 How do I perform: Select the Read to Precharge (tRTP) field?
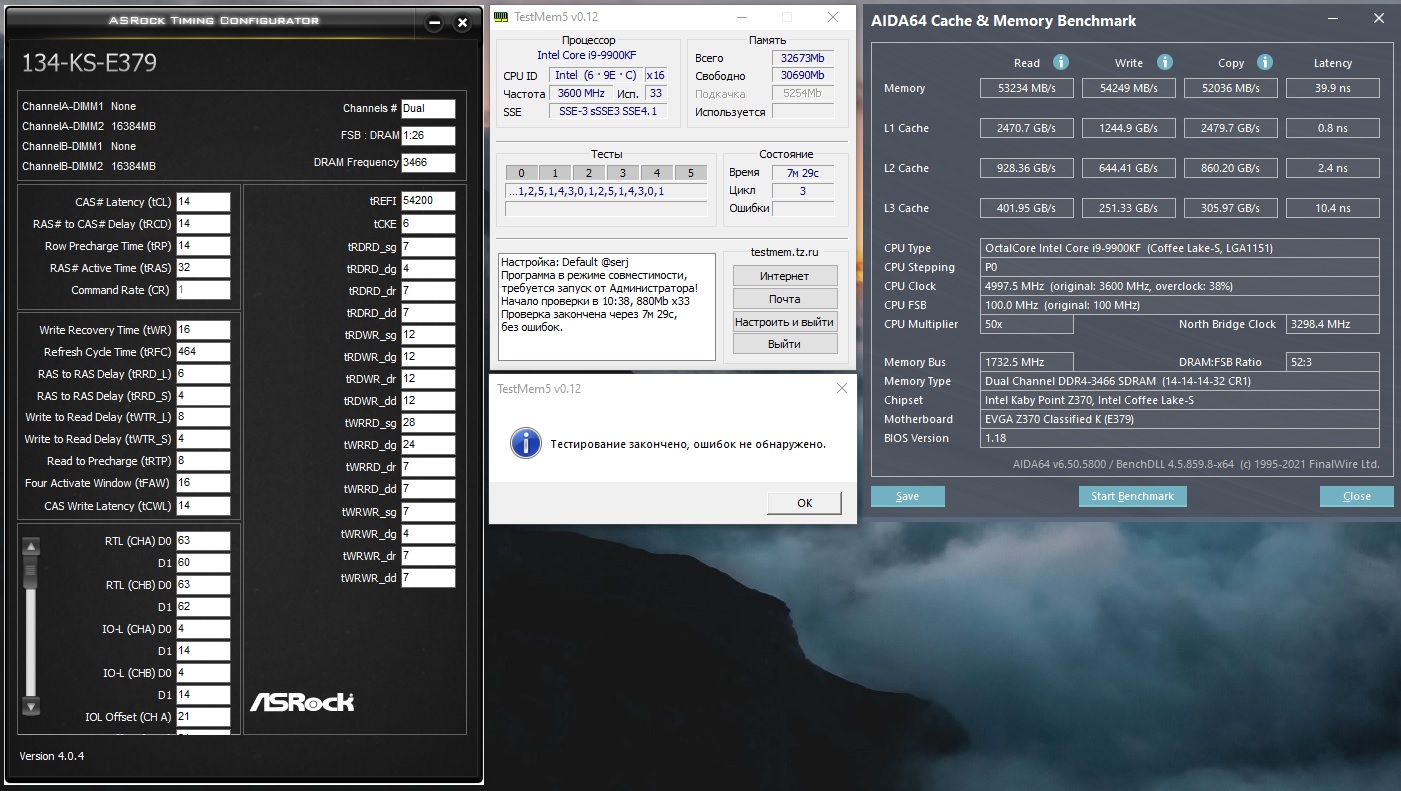tap(203, 461)
